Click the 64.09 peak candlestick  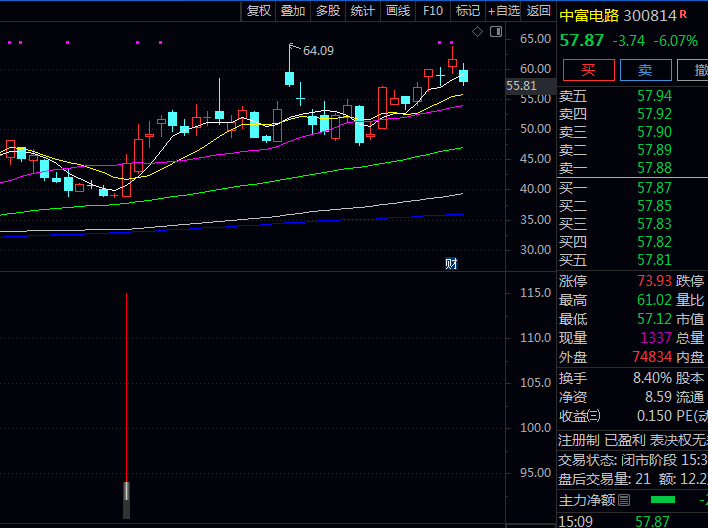(x=289, y=65)
